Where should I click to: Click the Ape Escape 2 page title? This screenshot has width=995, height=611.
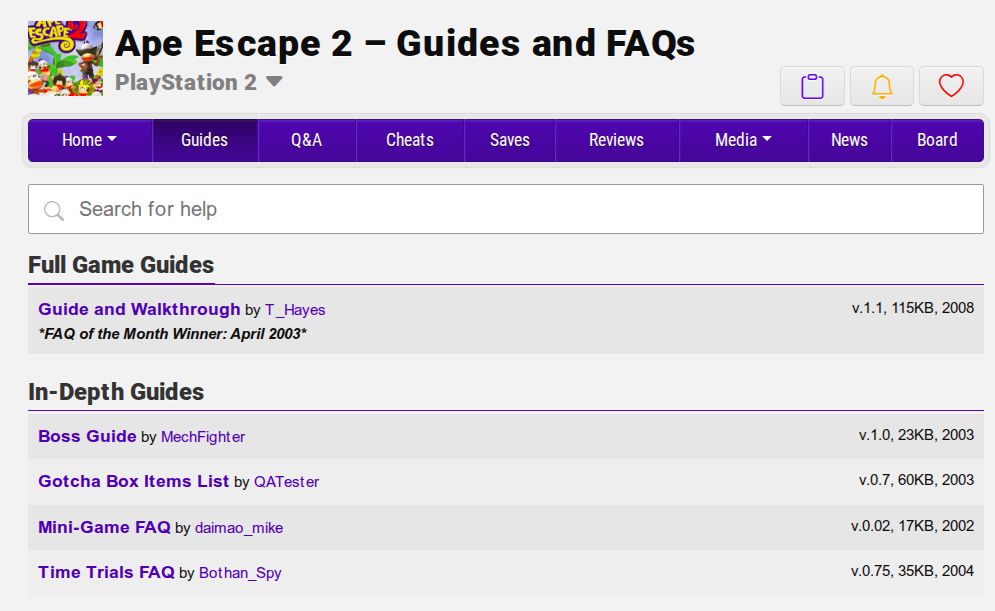pyautogui.click(x=405, y=44)
